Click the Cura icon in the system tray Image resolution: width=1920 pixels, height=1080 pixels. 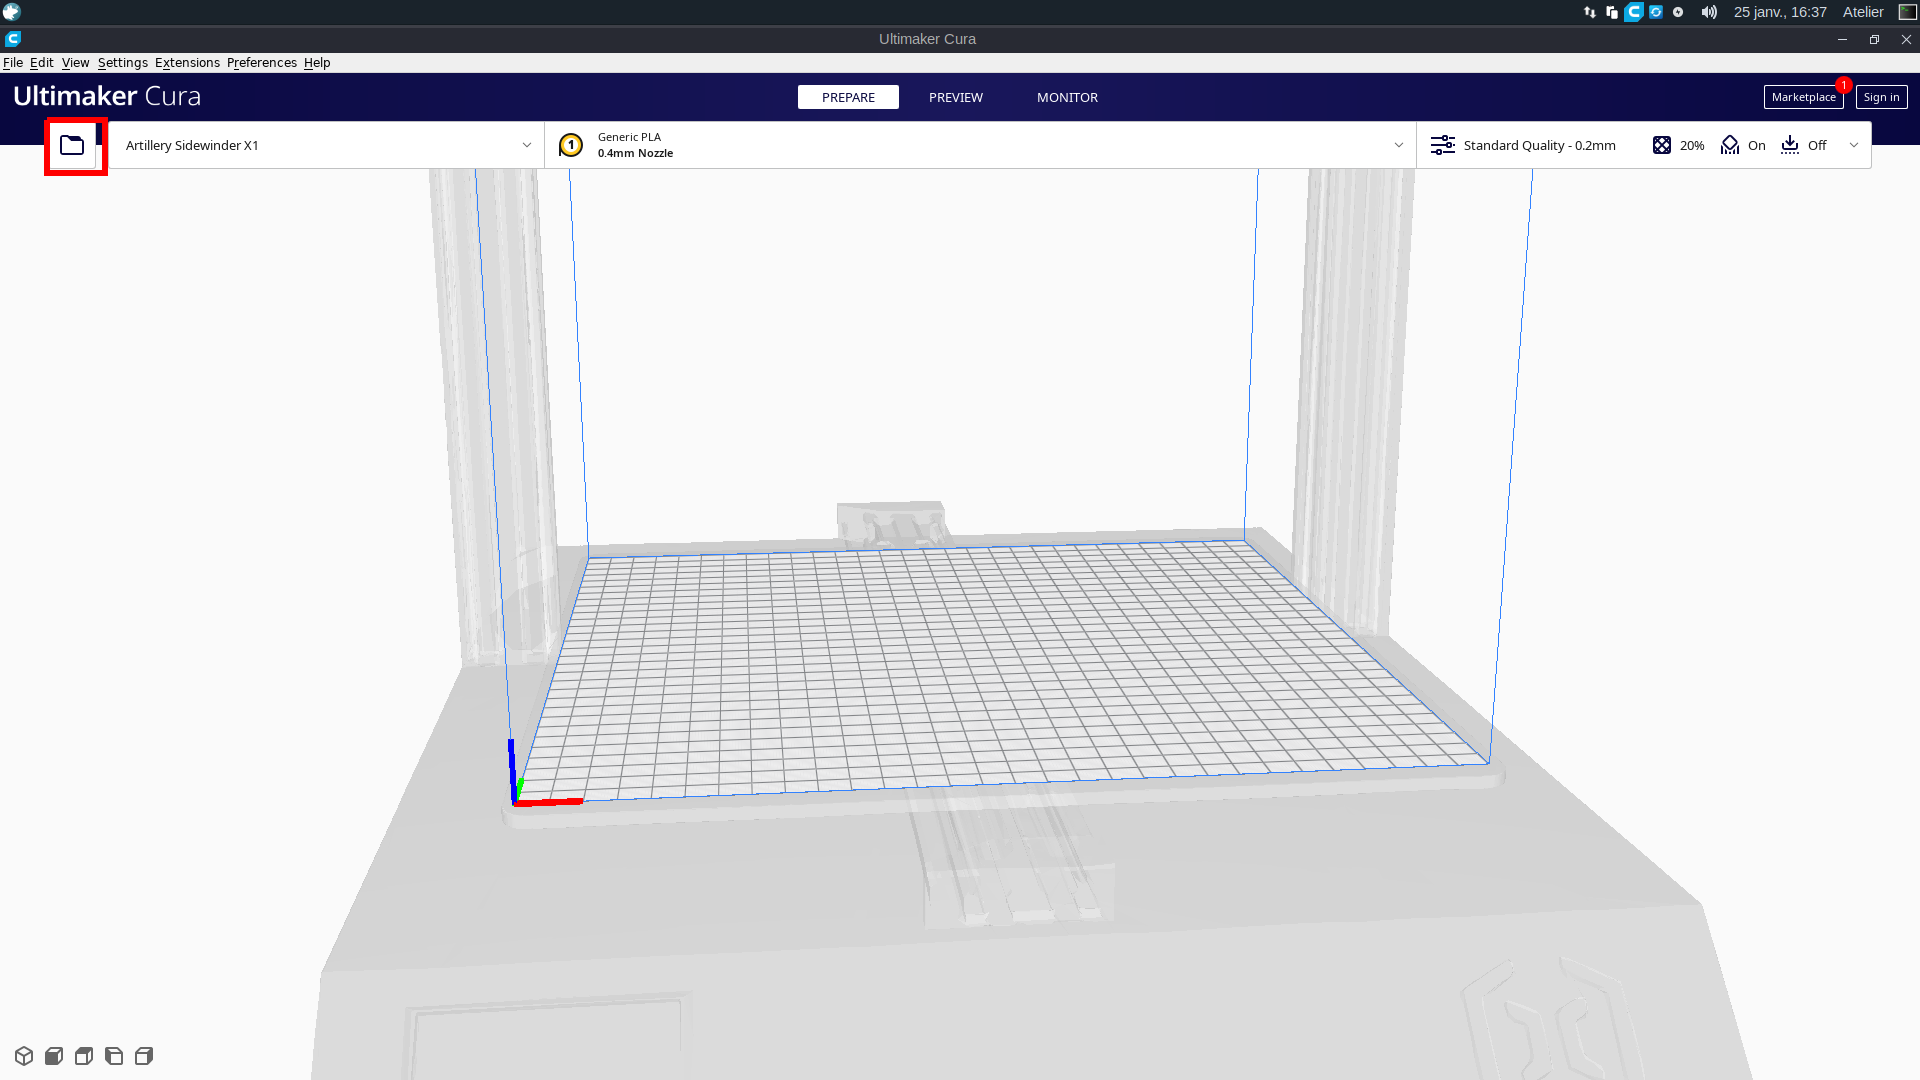pos(1634,12)
